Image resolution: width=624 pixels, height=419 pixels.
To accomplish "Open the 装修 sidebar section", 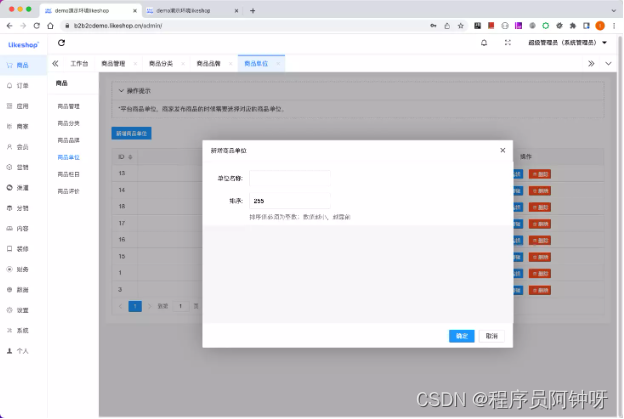I will 18,249.
